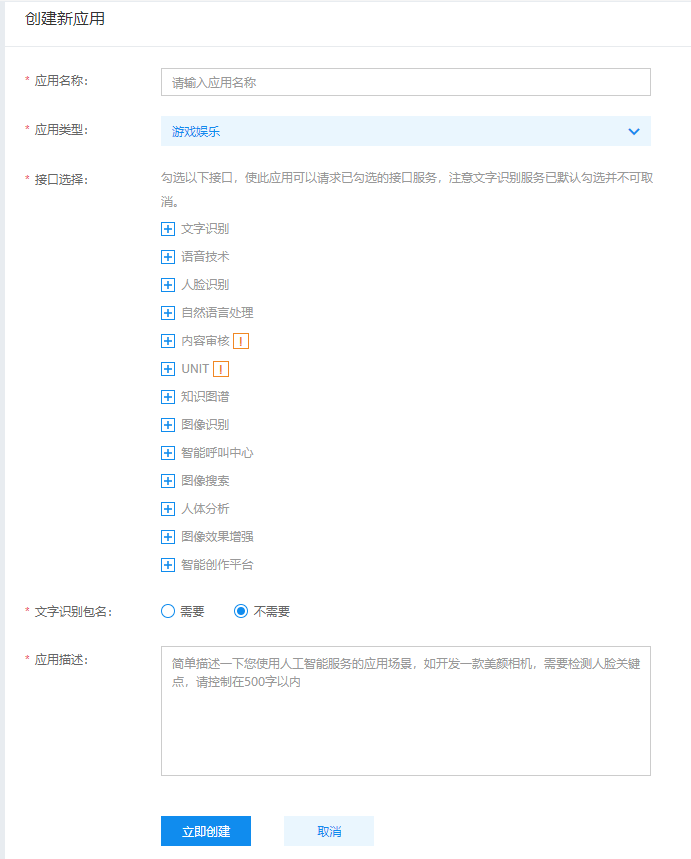
Task: Click the 取消 button
Action: (329, 831)
